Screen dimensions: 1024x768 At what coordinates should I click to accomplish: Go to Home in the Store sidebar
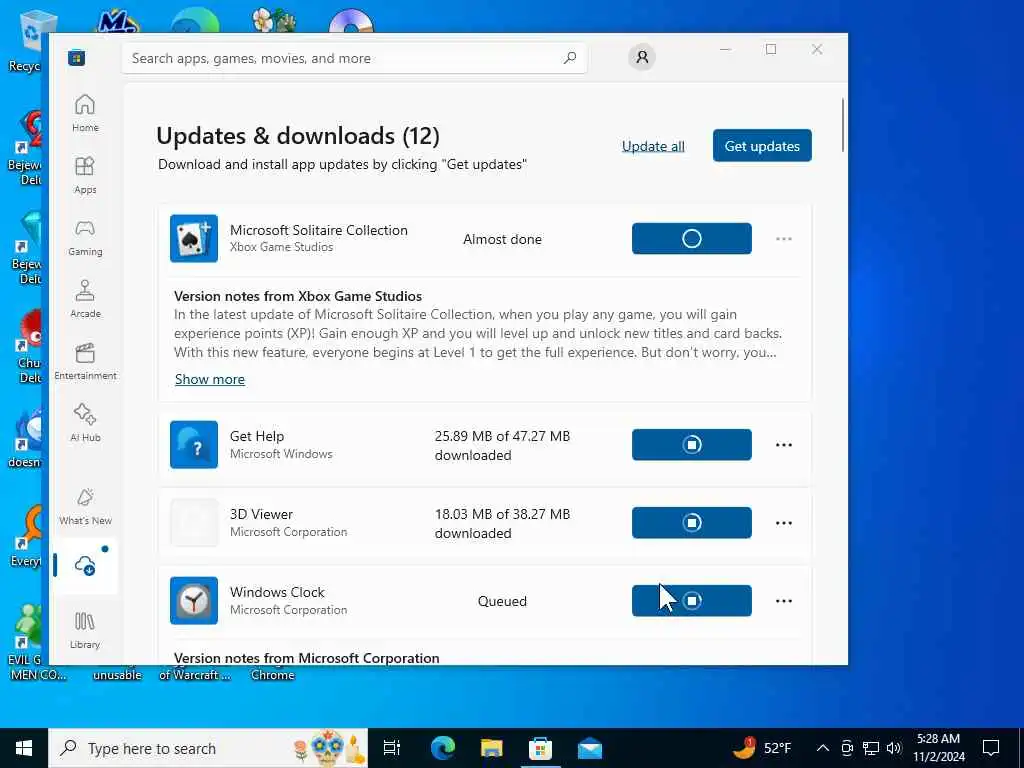85,113
